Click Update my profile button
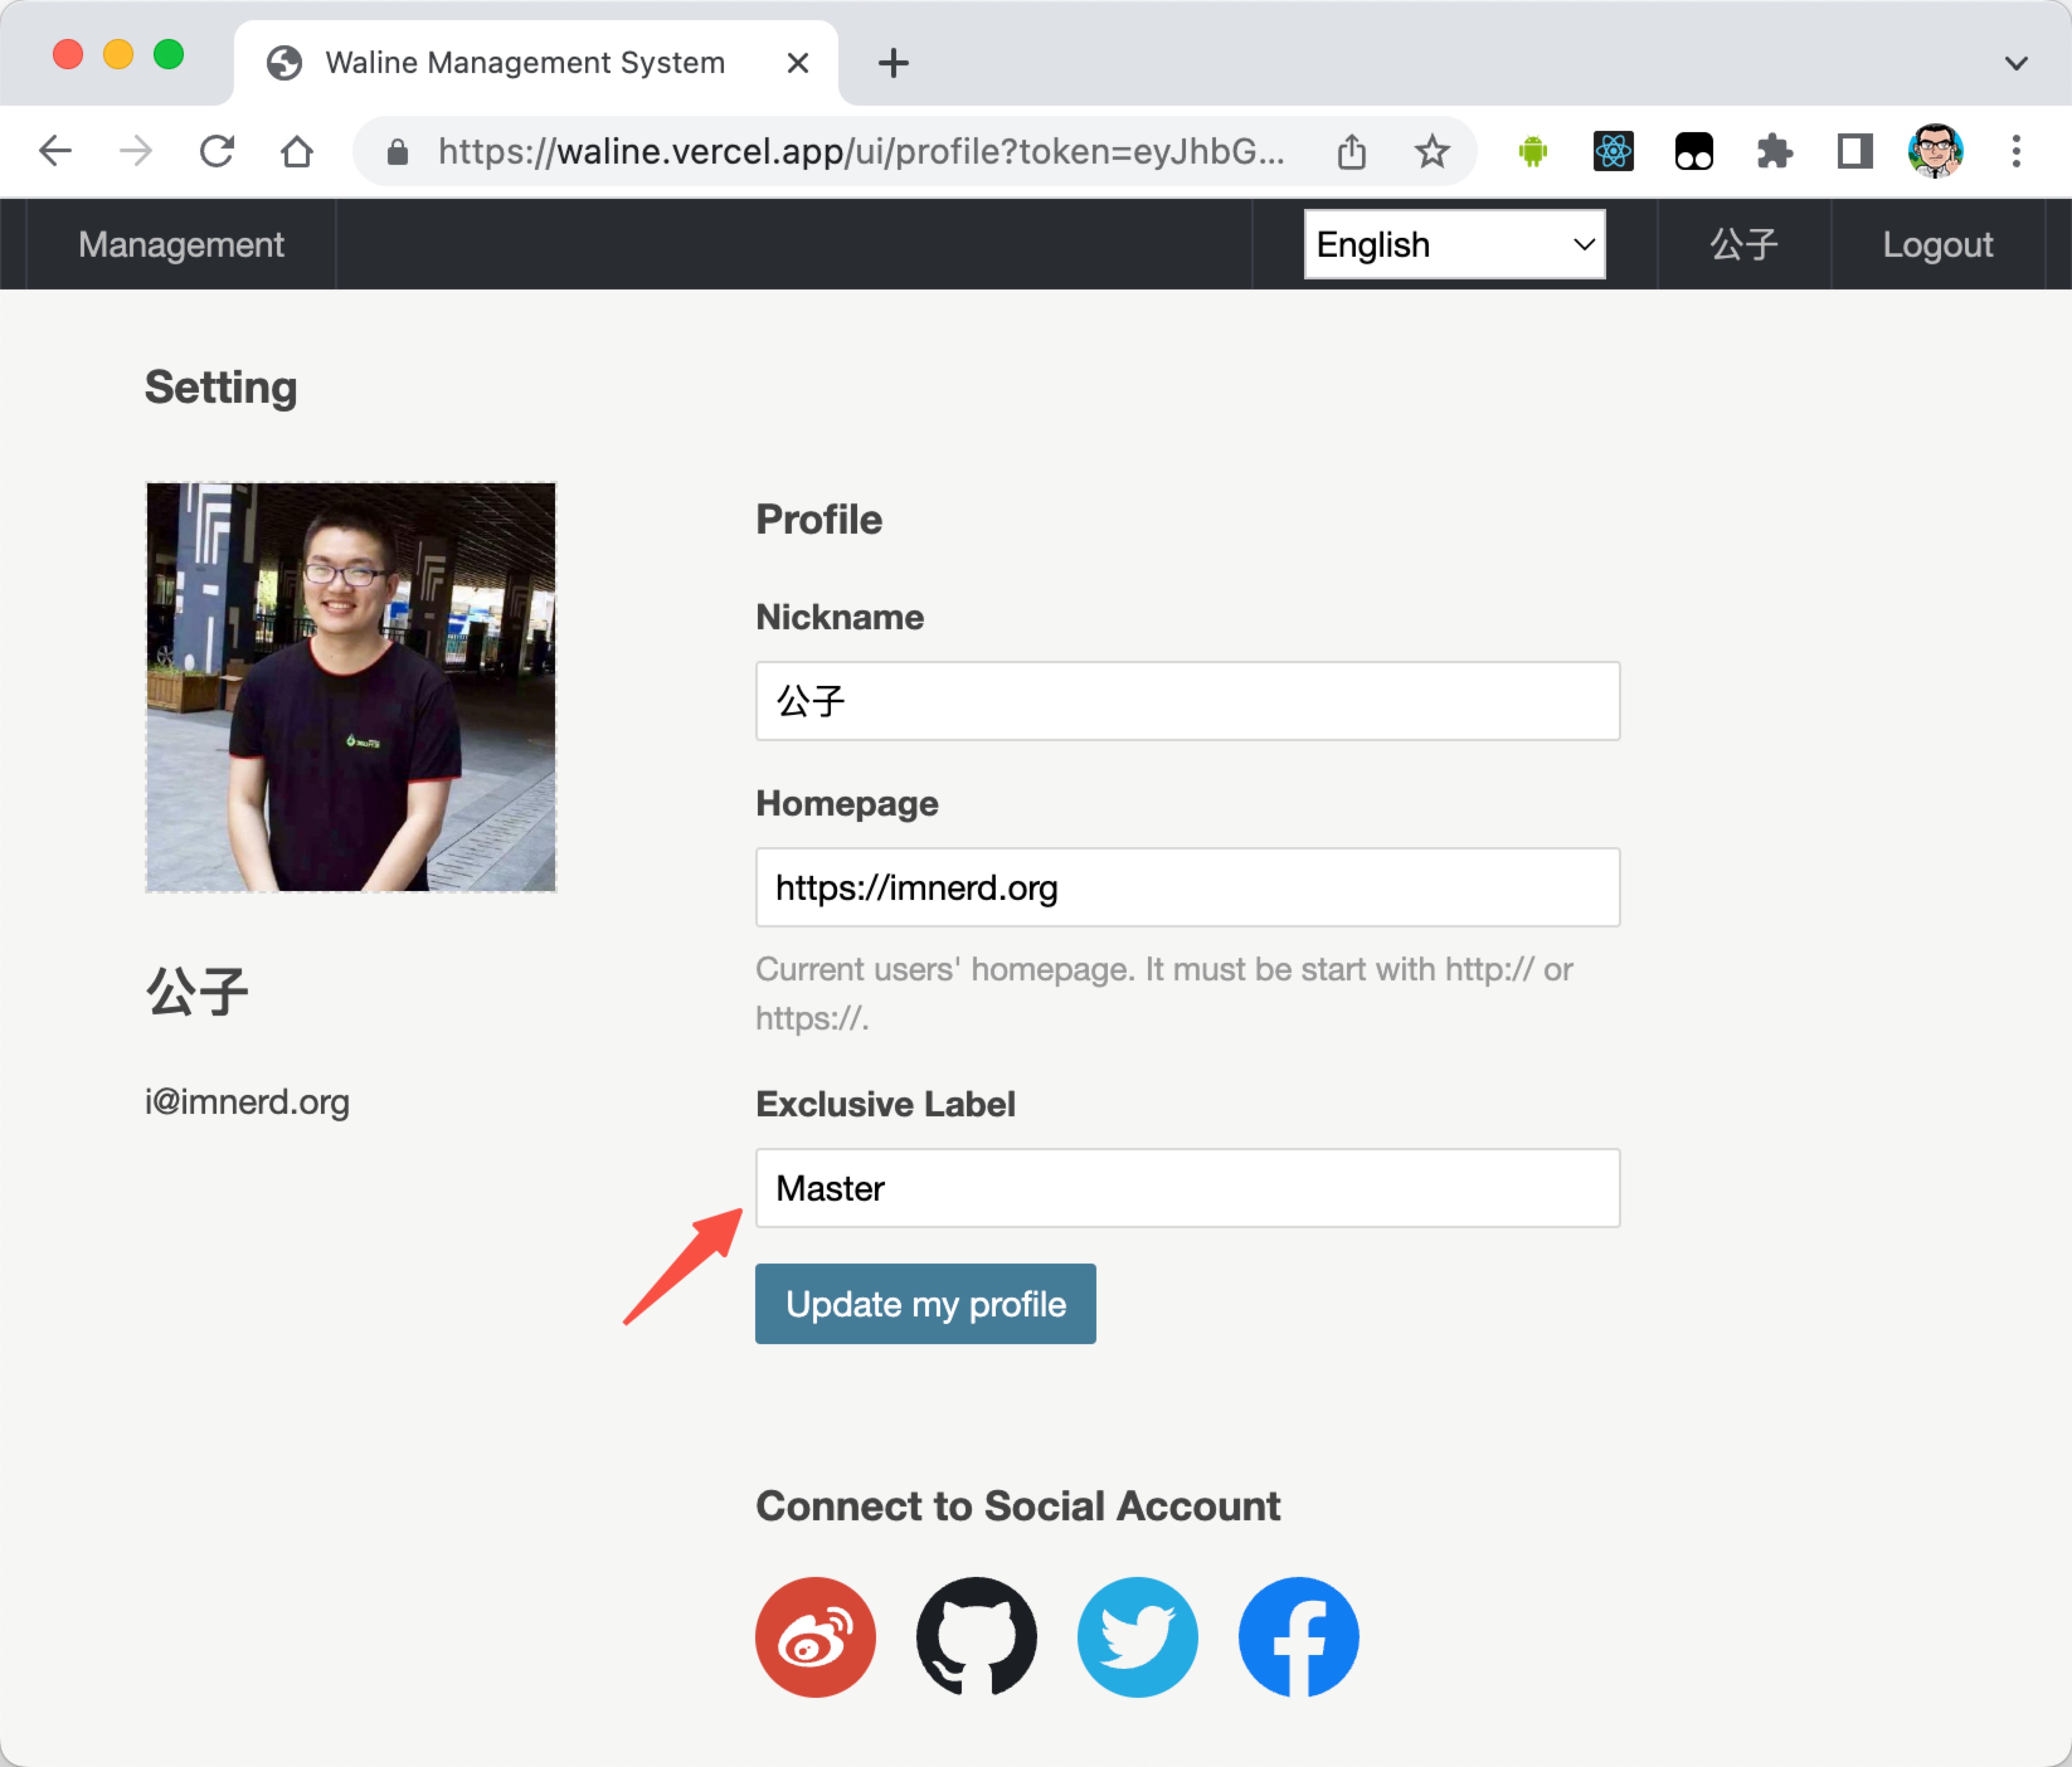 point(925,1304)
